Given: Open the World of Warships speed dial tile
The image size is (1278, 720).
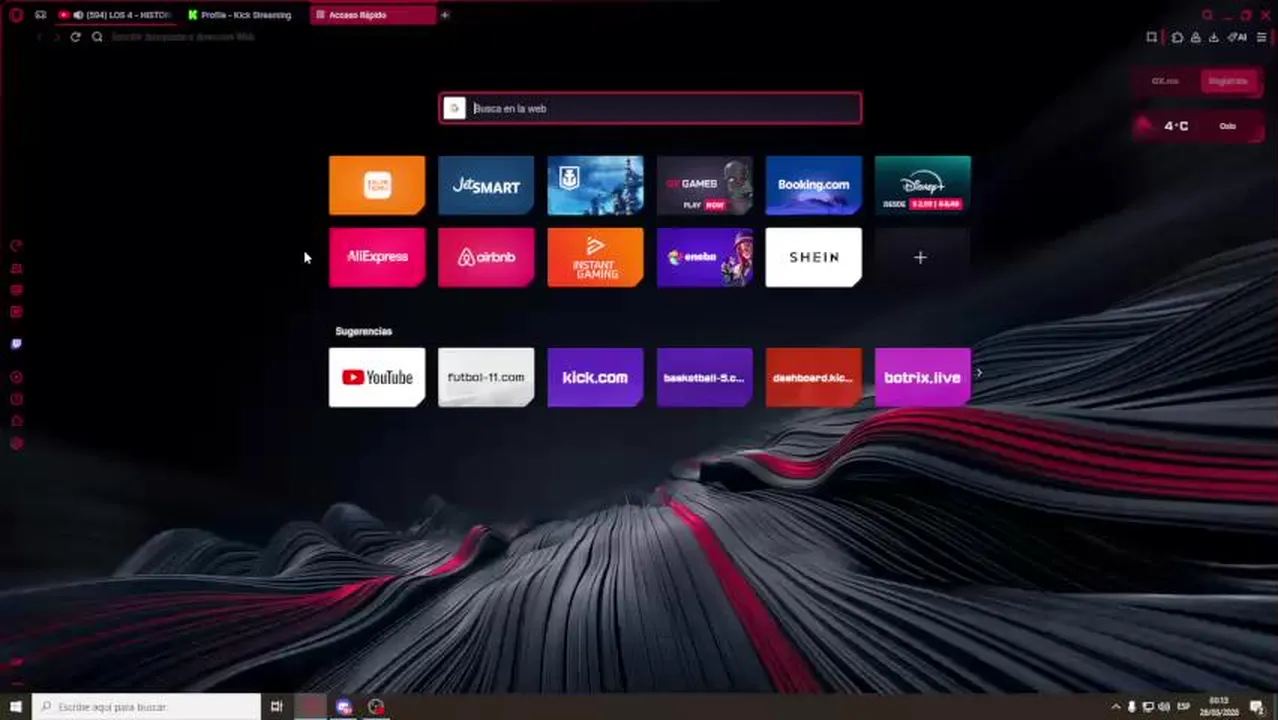Looking at the screenshot, I should point(595,185).
